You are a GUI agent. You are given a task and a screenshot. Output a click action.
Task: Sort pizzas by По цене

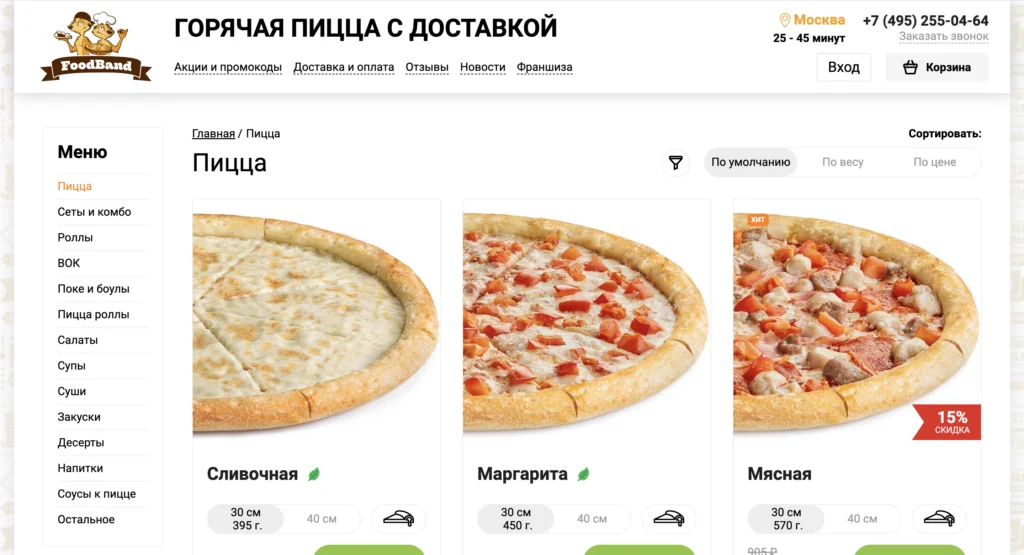[935, 163]
